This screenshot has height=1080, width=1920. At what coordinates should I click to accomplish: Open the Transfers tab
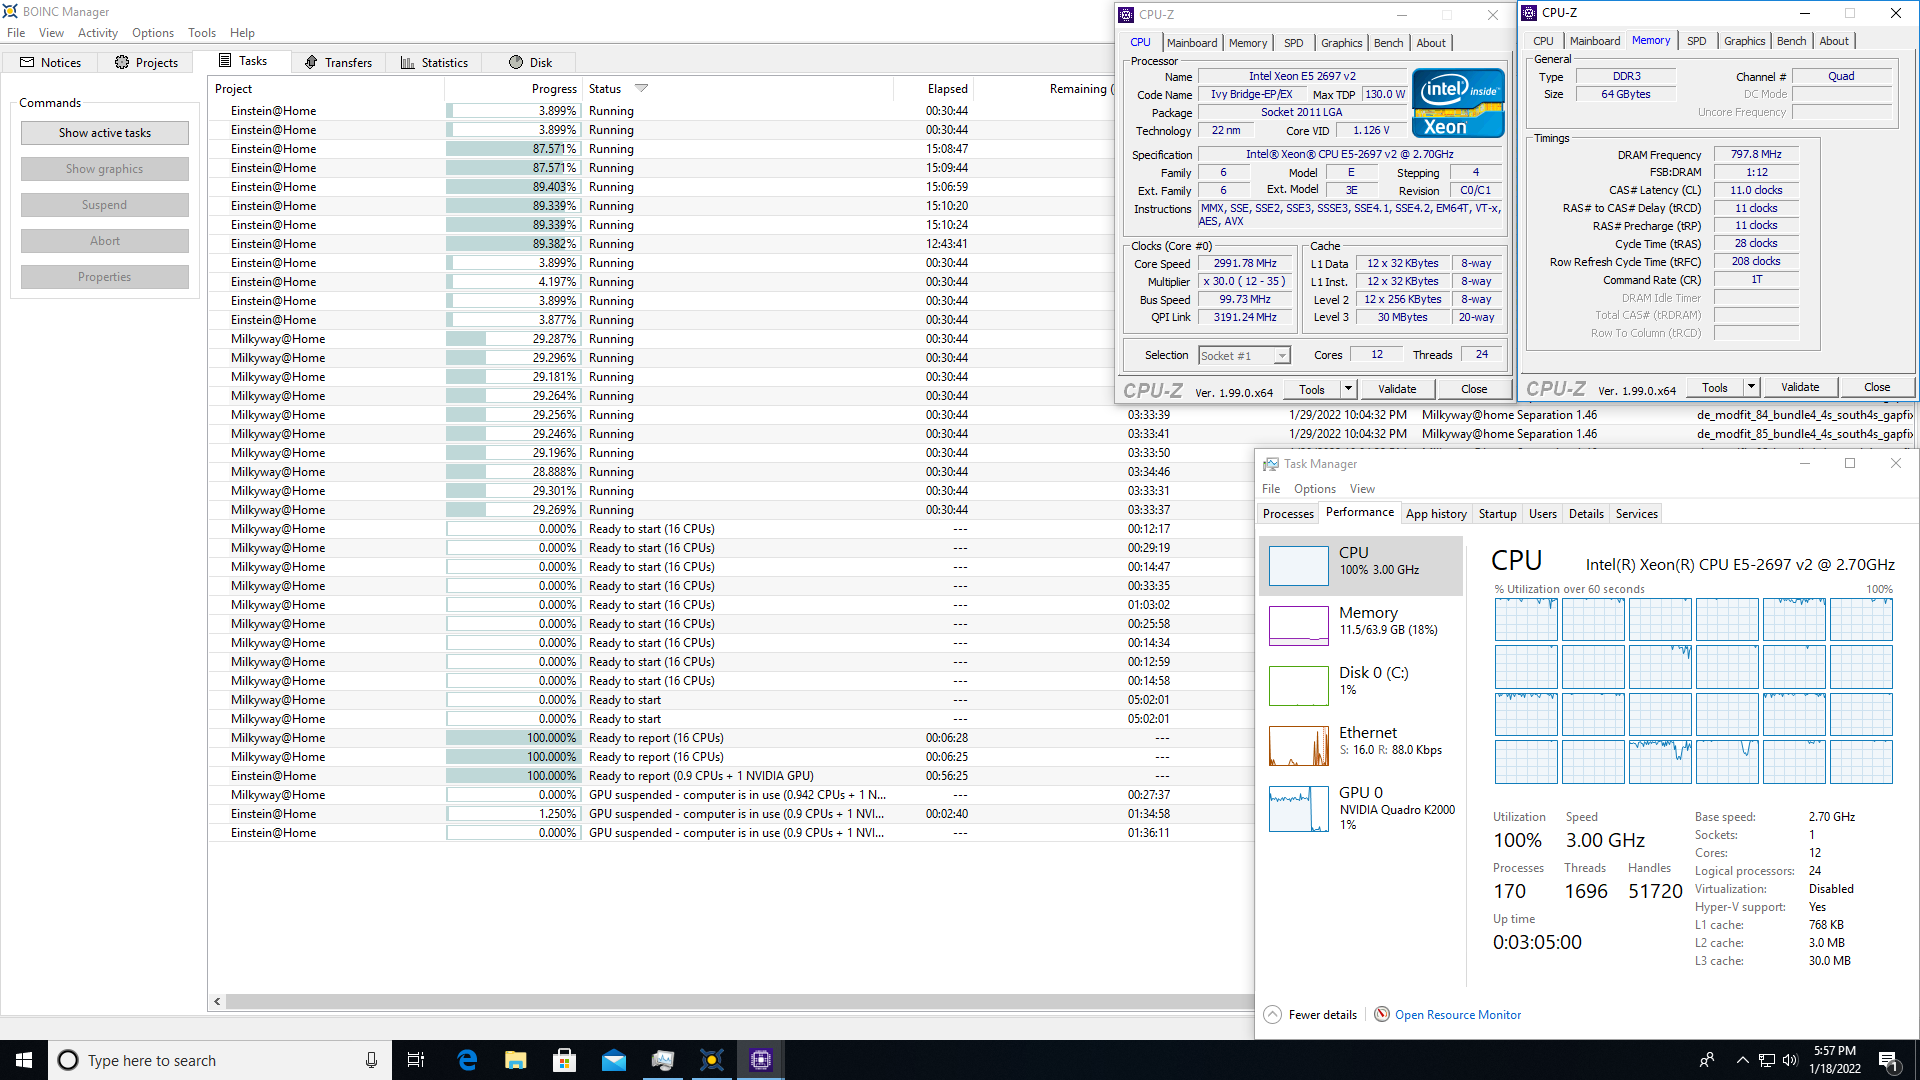point(338,62)
